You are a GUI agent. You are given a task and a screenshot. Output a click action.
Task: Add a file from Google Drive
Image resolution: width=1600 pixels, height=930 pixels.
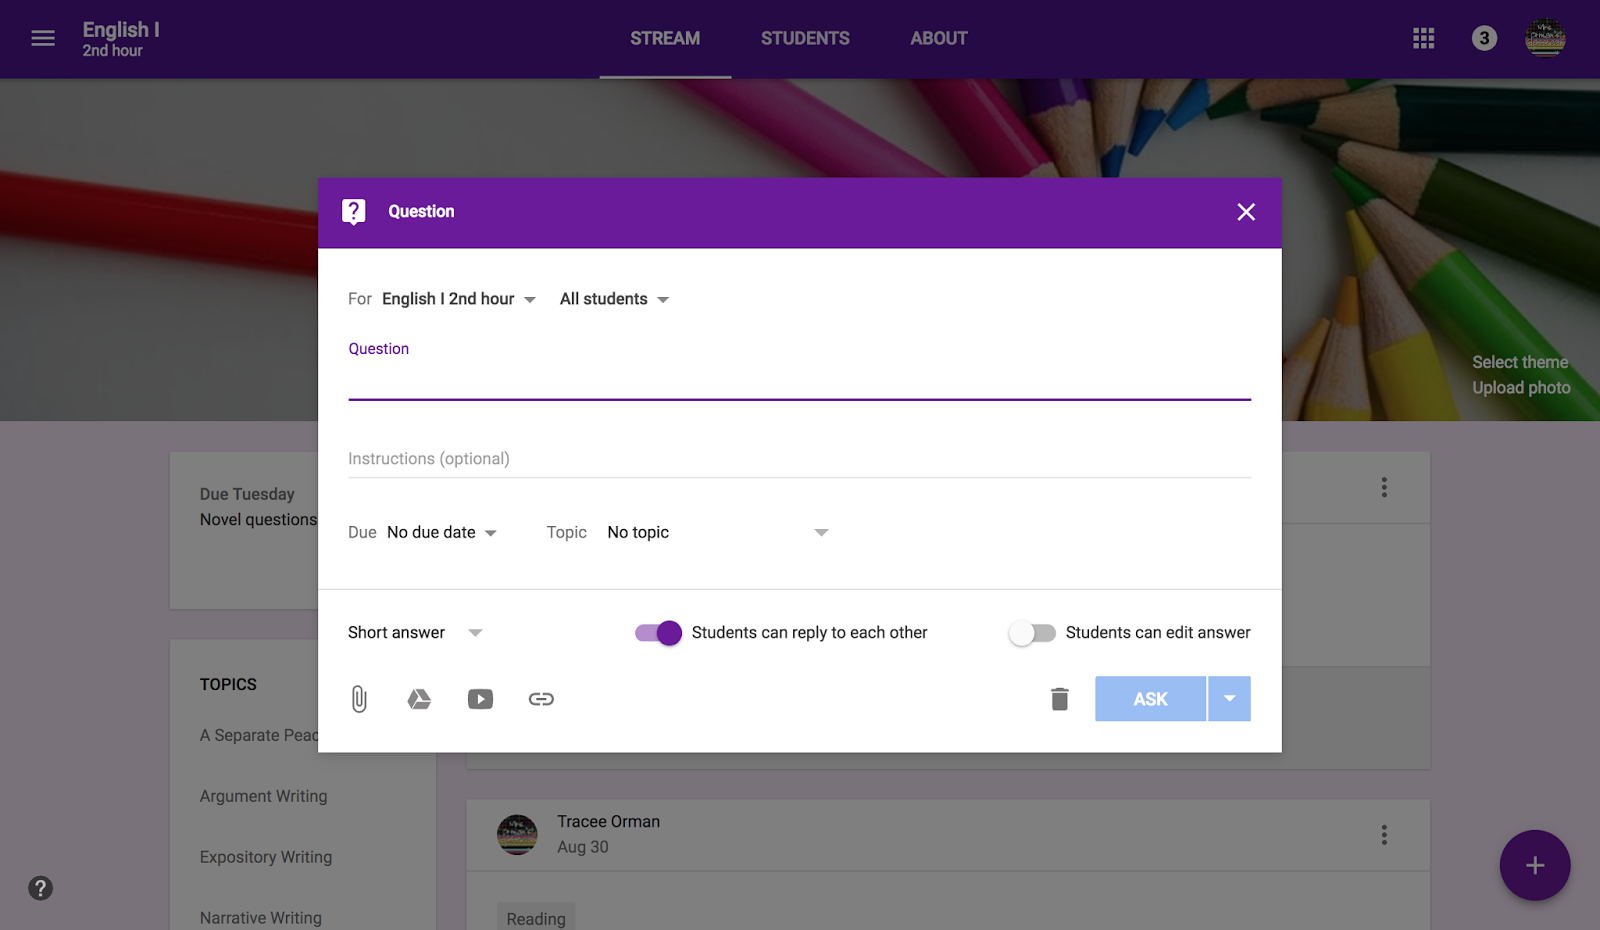pyautogui.click(x=419, y=698)
